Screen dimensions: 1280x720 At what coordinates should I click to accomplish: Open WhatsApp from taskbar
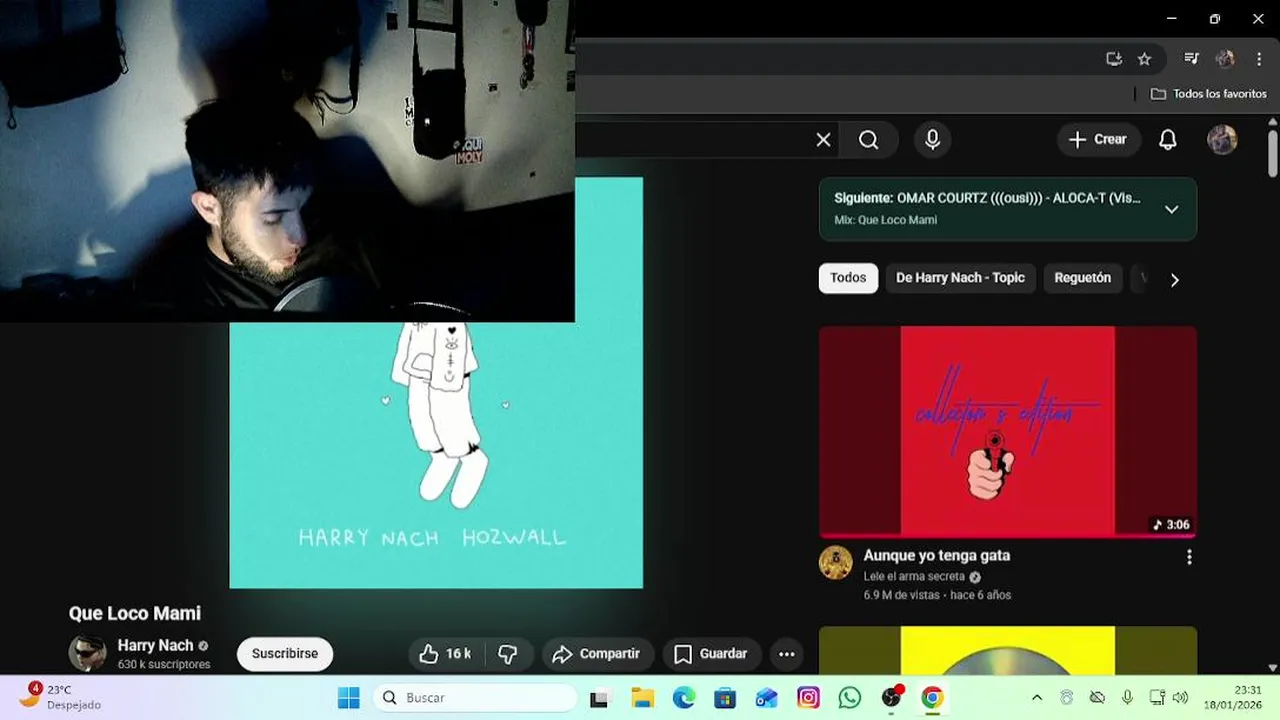pos(850,698)
